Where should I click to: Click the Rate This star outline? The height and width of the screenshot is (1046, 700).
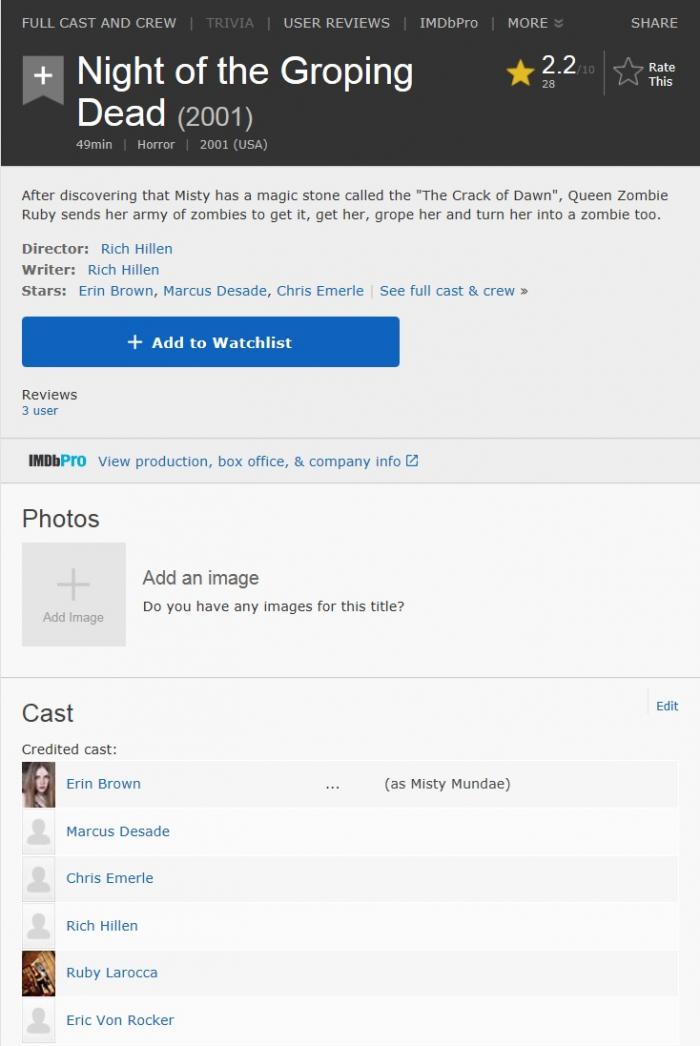[x=627, y=72]
